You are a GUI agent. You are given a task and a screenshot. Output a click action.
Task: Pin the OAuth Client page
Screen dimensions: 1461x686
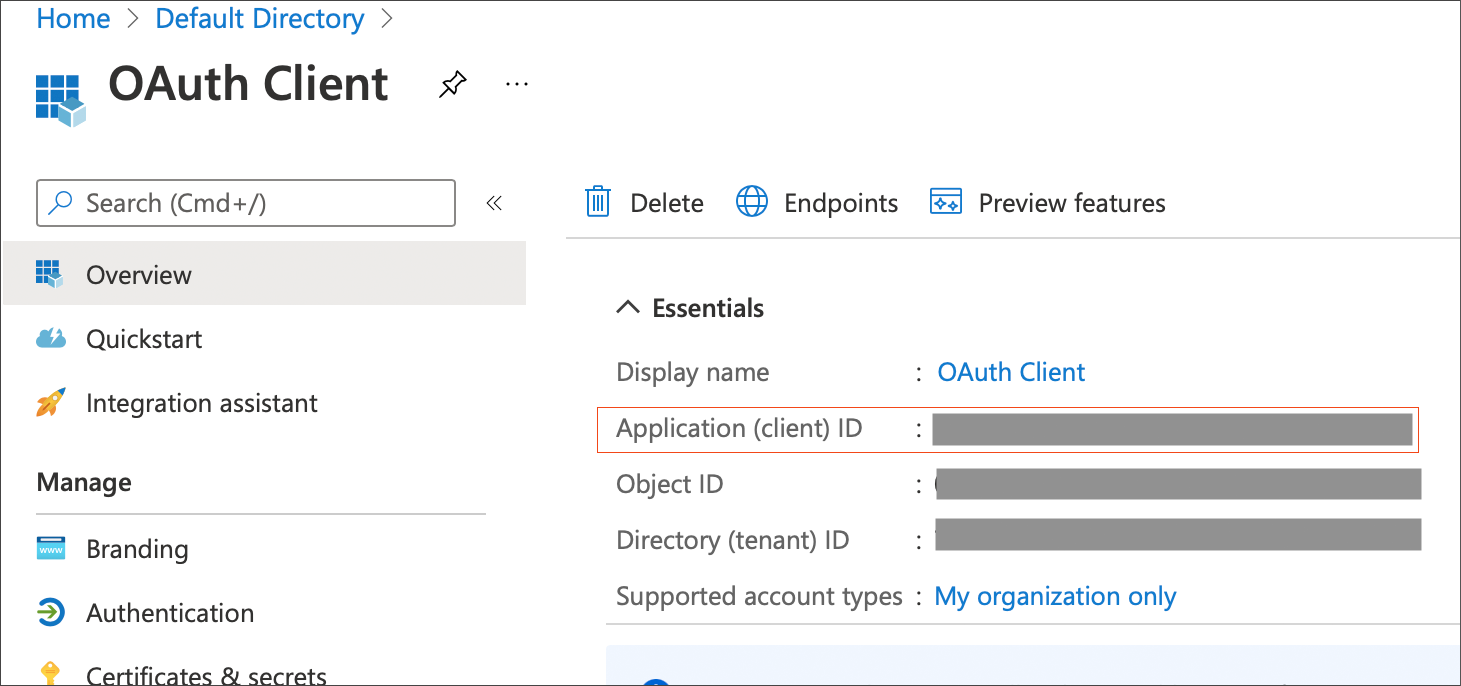coord(452,84)
